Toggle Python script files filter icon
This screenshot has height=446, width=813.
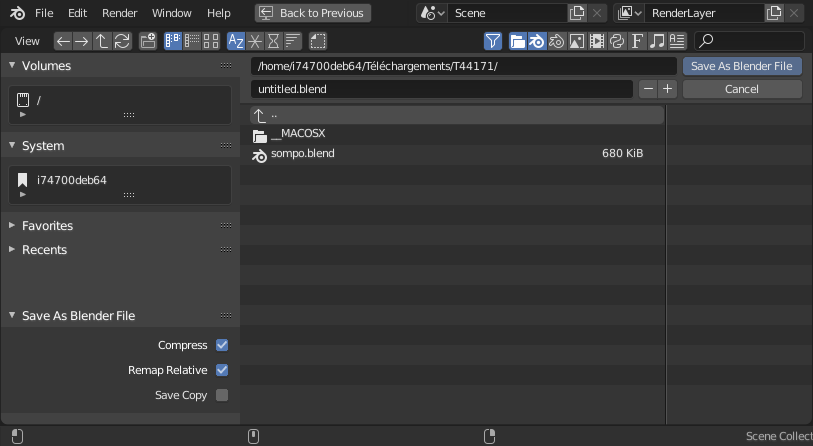(617, 41)
